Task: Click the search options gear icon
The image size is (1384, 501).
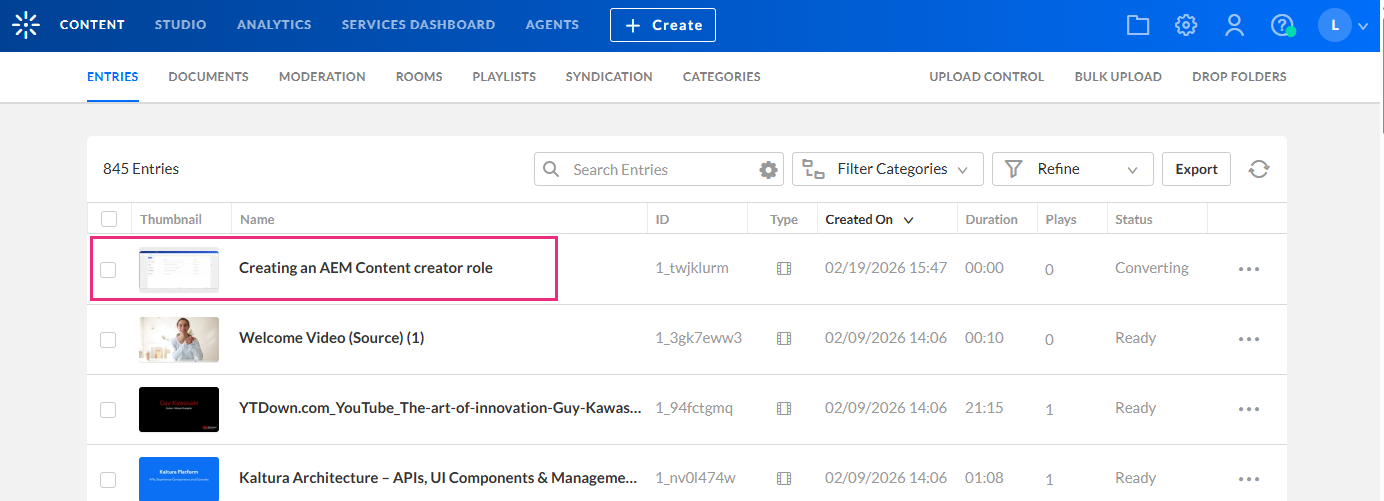Action: click(x=768, y=170)
